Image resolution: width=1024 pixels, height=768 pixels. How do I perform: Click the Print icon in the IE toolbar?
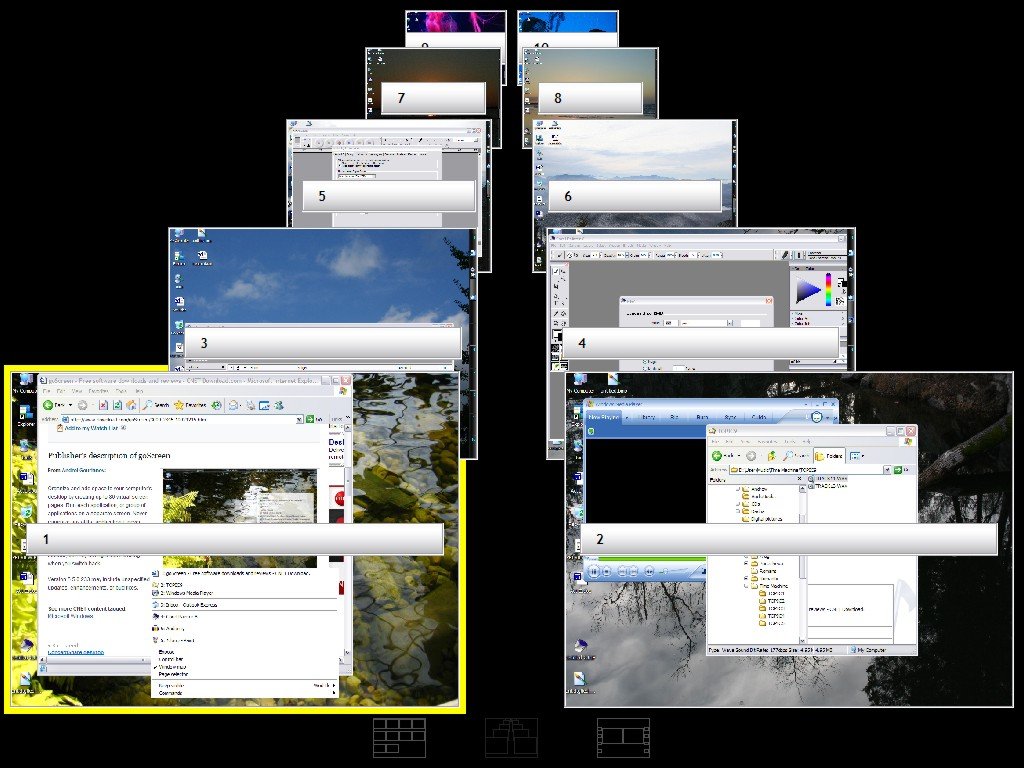click(250, 405)
